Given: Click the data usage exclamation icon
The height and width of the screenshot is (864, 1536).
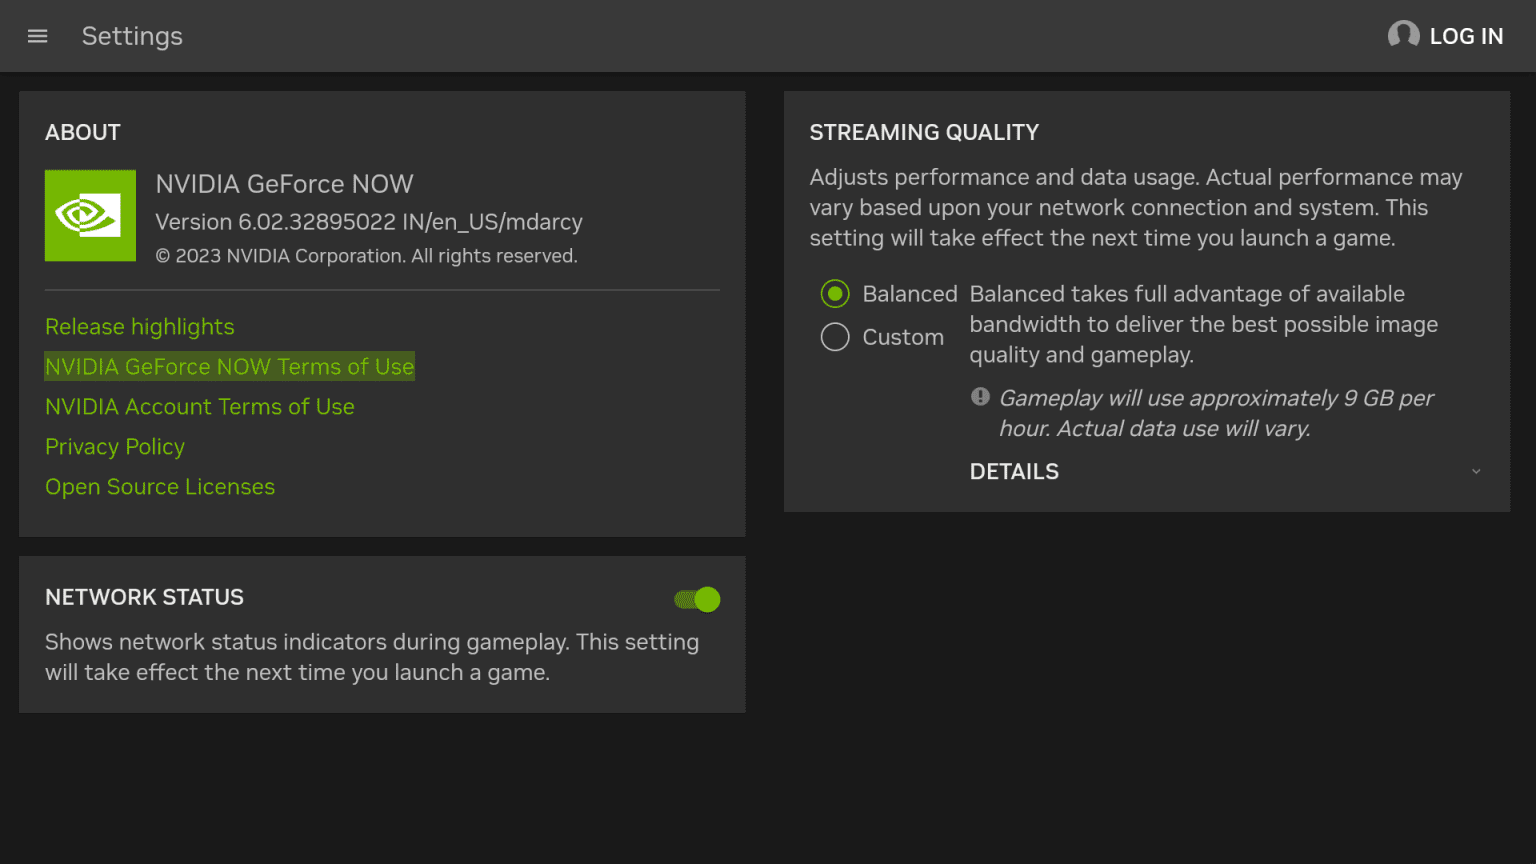Looking at the screenshot, I should 980,397.
